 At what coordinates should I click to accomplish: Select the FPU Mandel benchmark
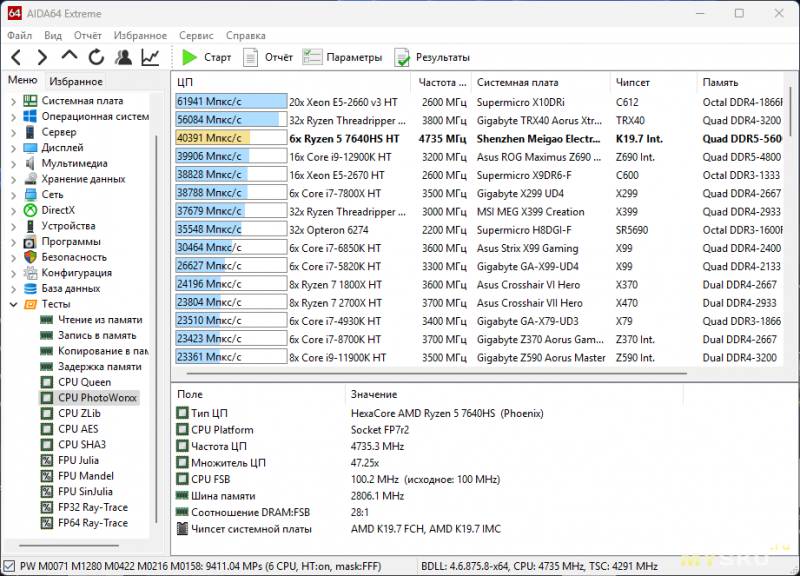point(86,476)
